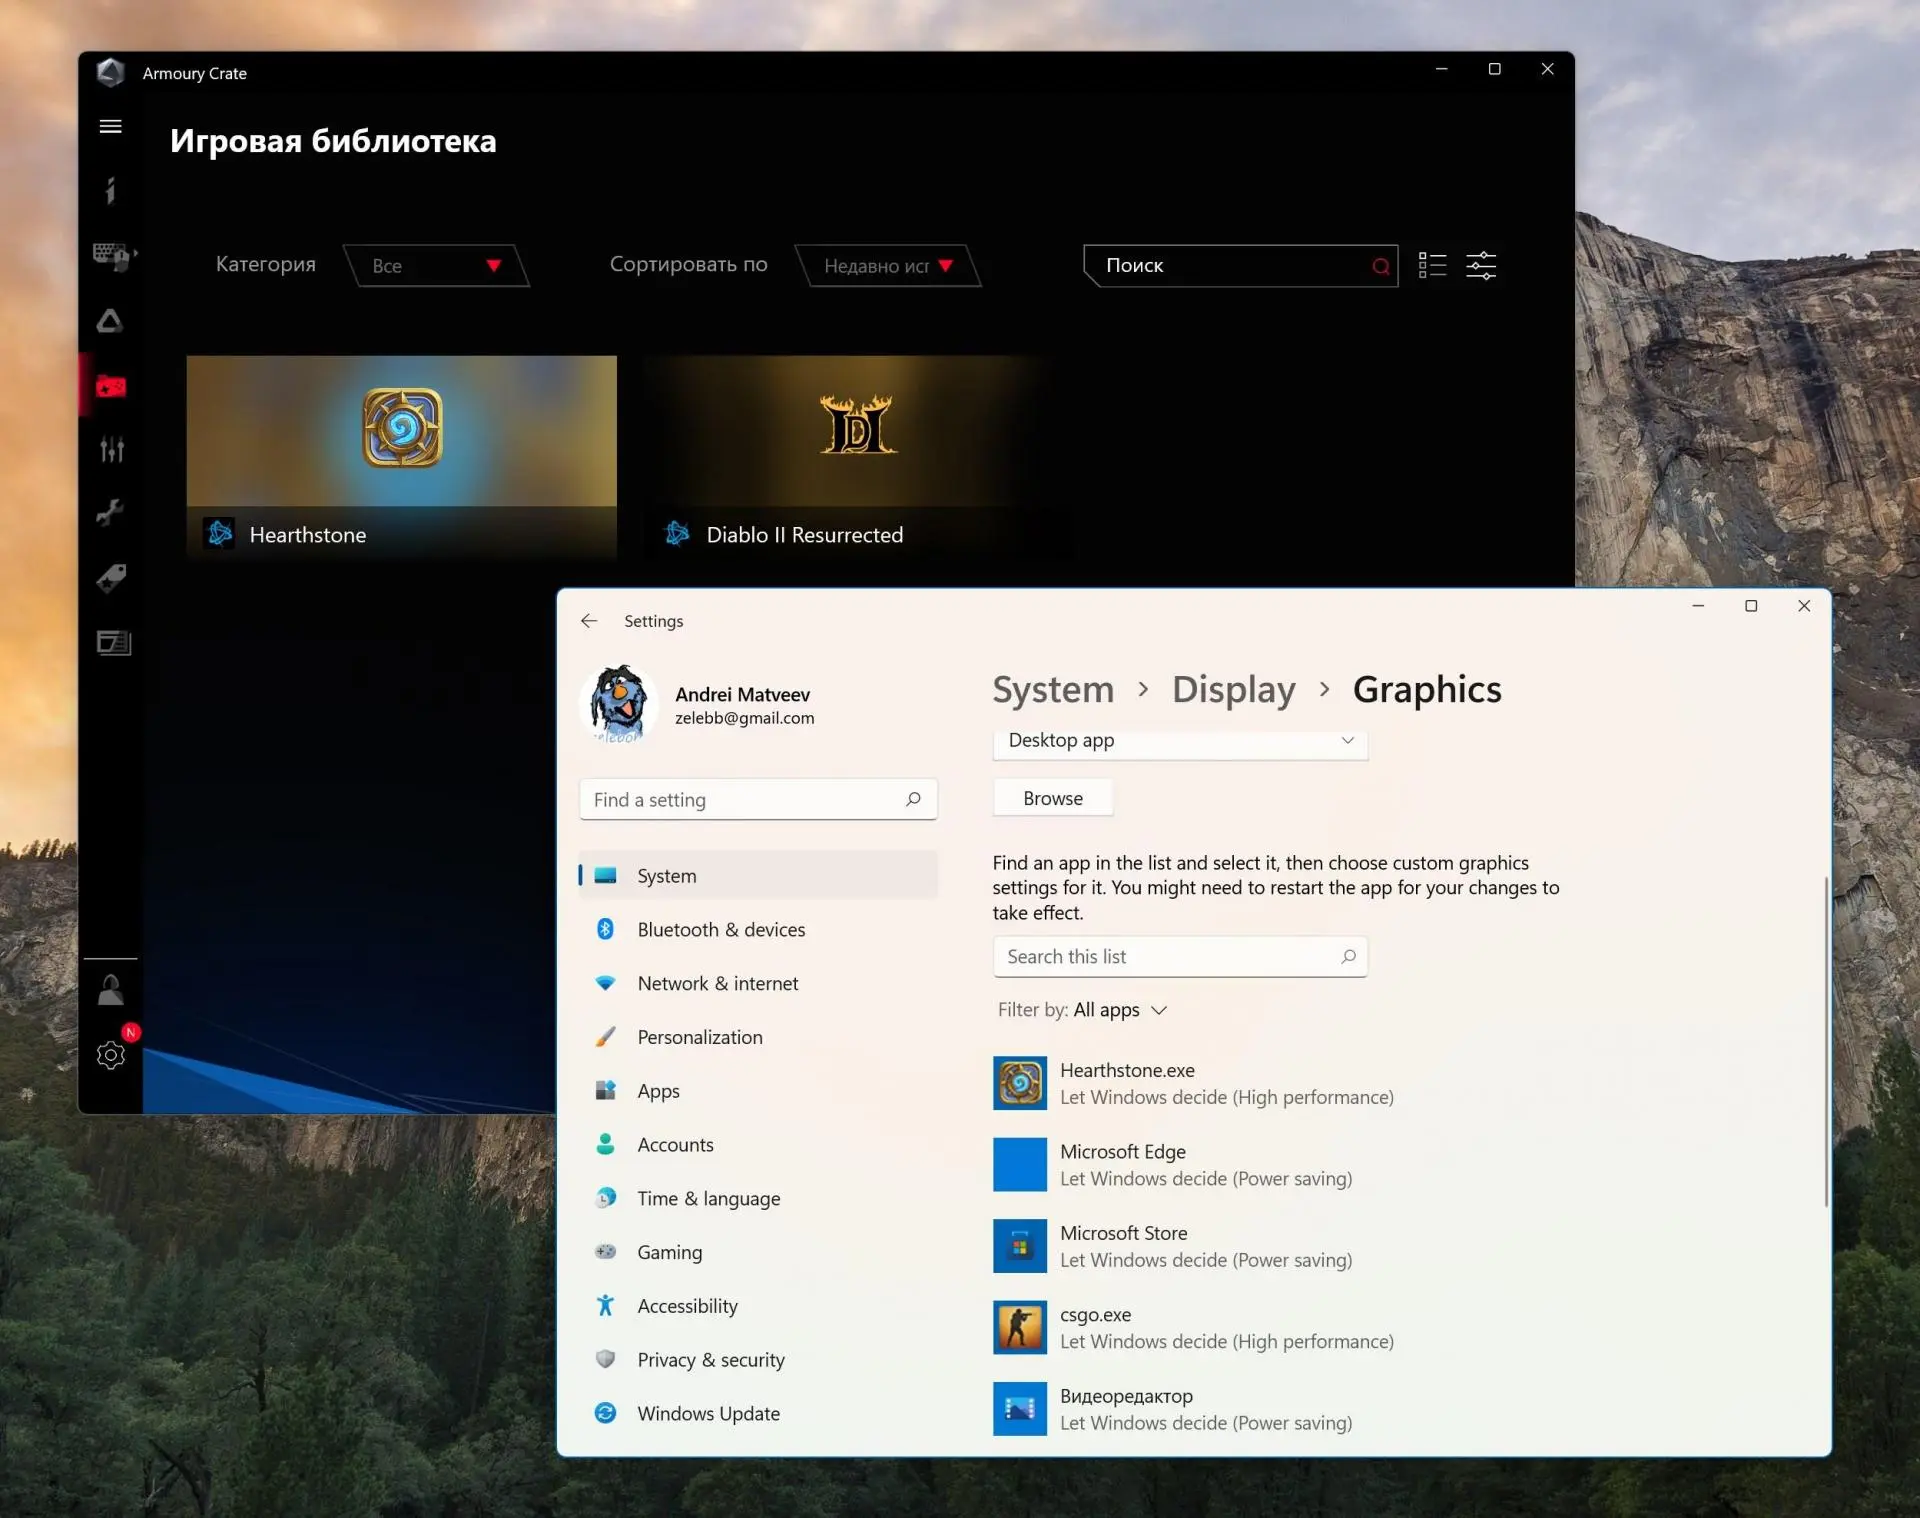Open Armoury Crate home info icon
The width and height of the screenshot is (1920, 1518).
pyautogui.click(x=111, y=190)
